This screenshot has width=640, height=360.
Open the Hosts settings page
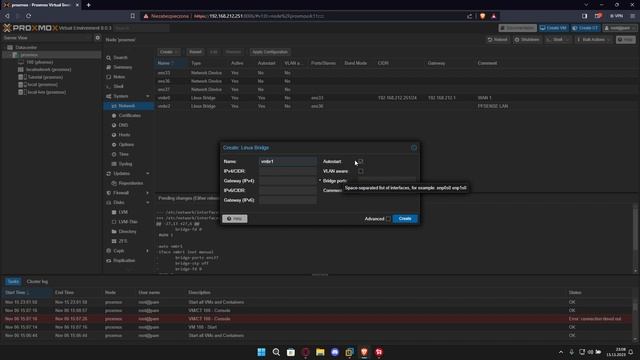point(124,135)
